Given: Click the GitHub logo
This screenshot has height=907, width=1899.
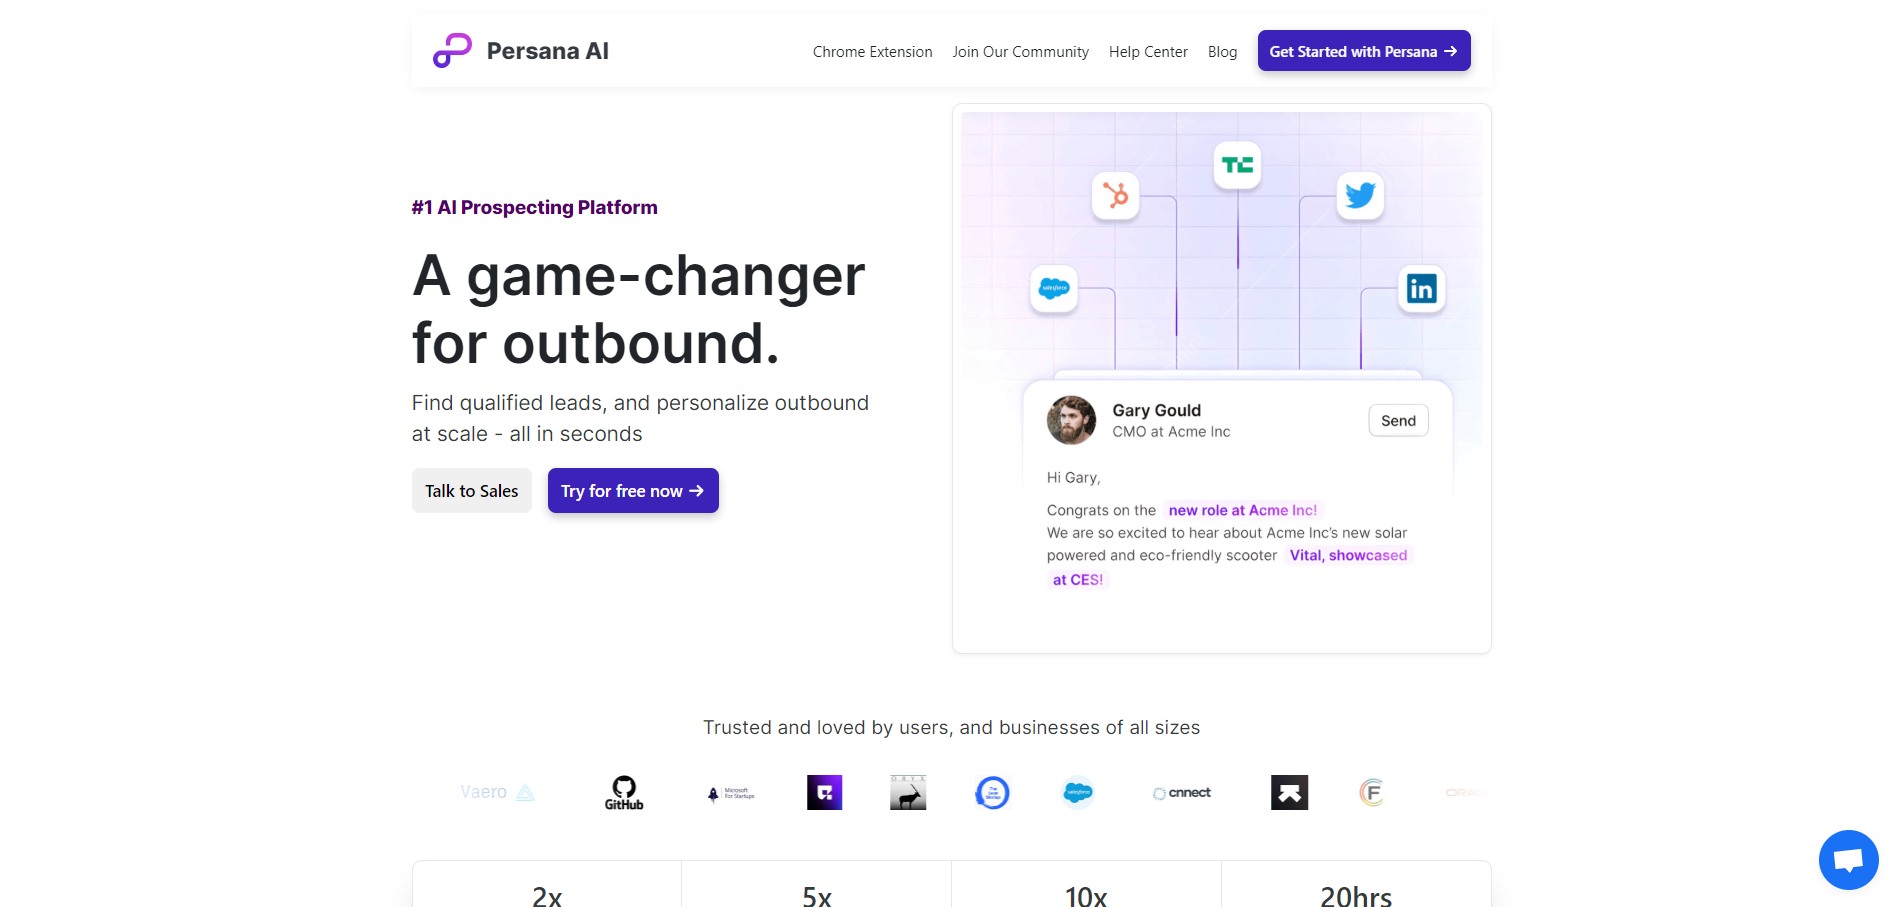Looking at the screenshot, I should [624, 792].
